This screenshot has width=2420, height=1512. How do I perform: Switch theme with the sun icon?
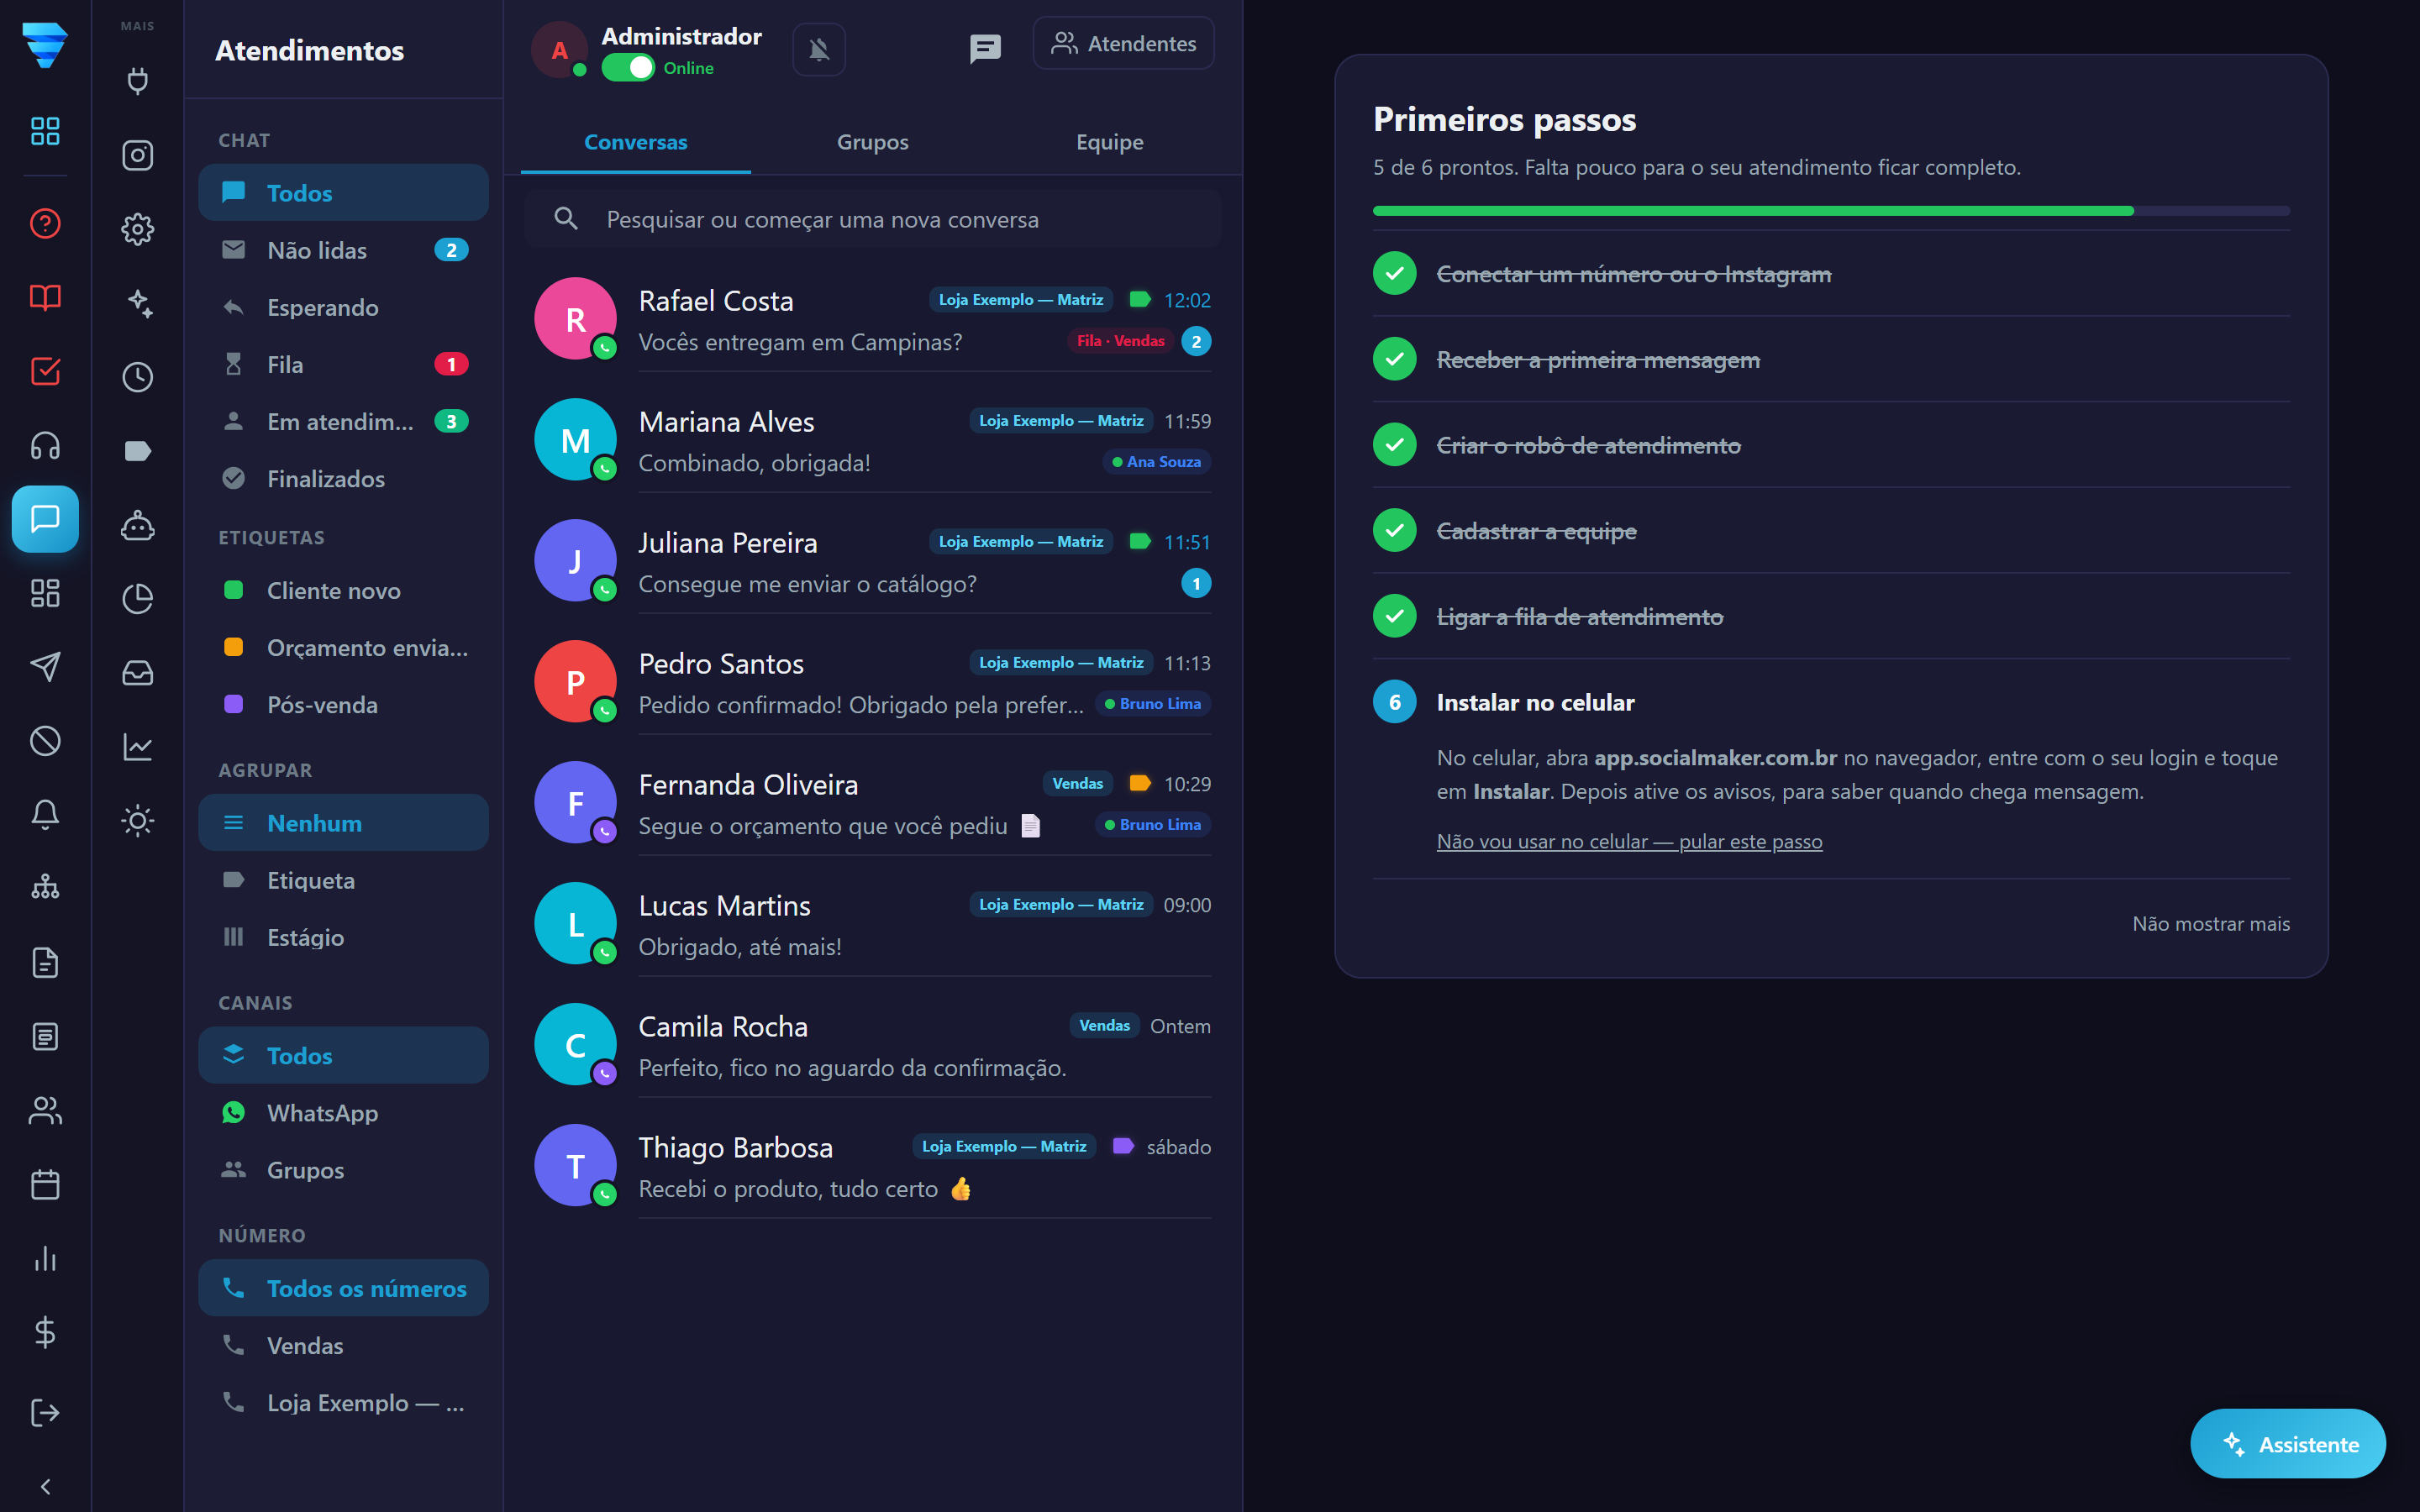pyautogui.click(x=137, y=821)
